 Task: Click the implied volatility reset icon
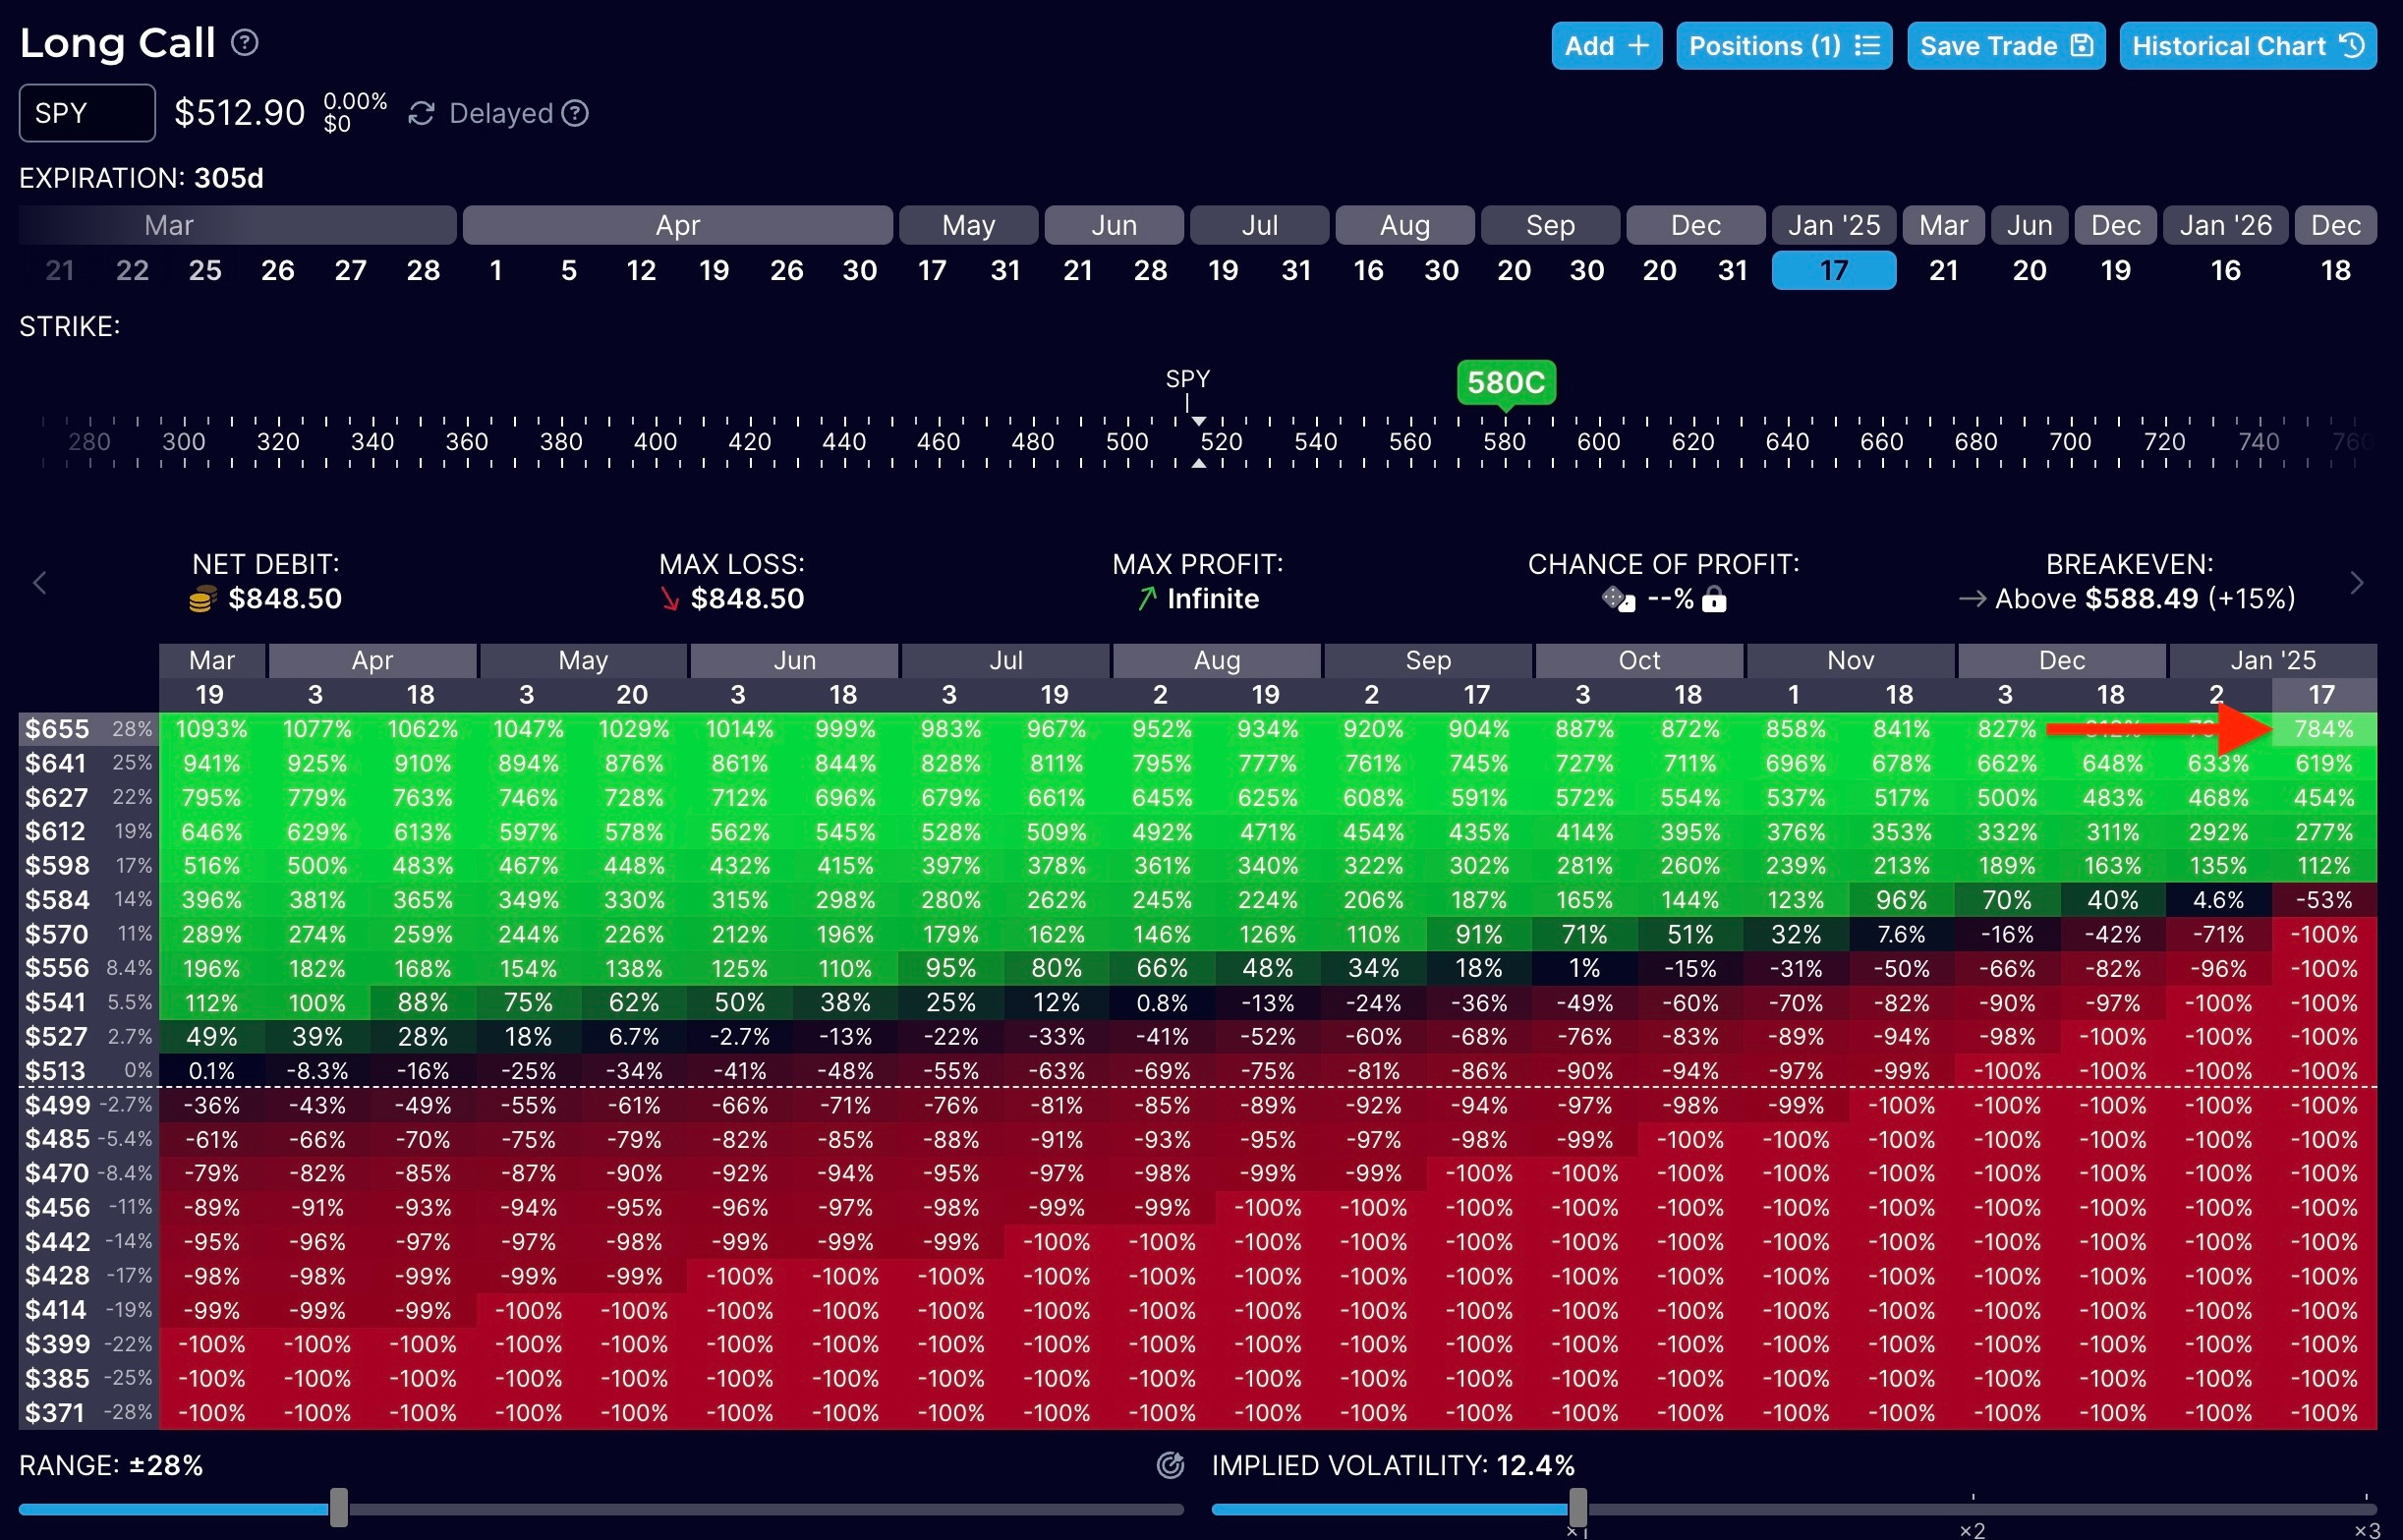(1170, 1465)
